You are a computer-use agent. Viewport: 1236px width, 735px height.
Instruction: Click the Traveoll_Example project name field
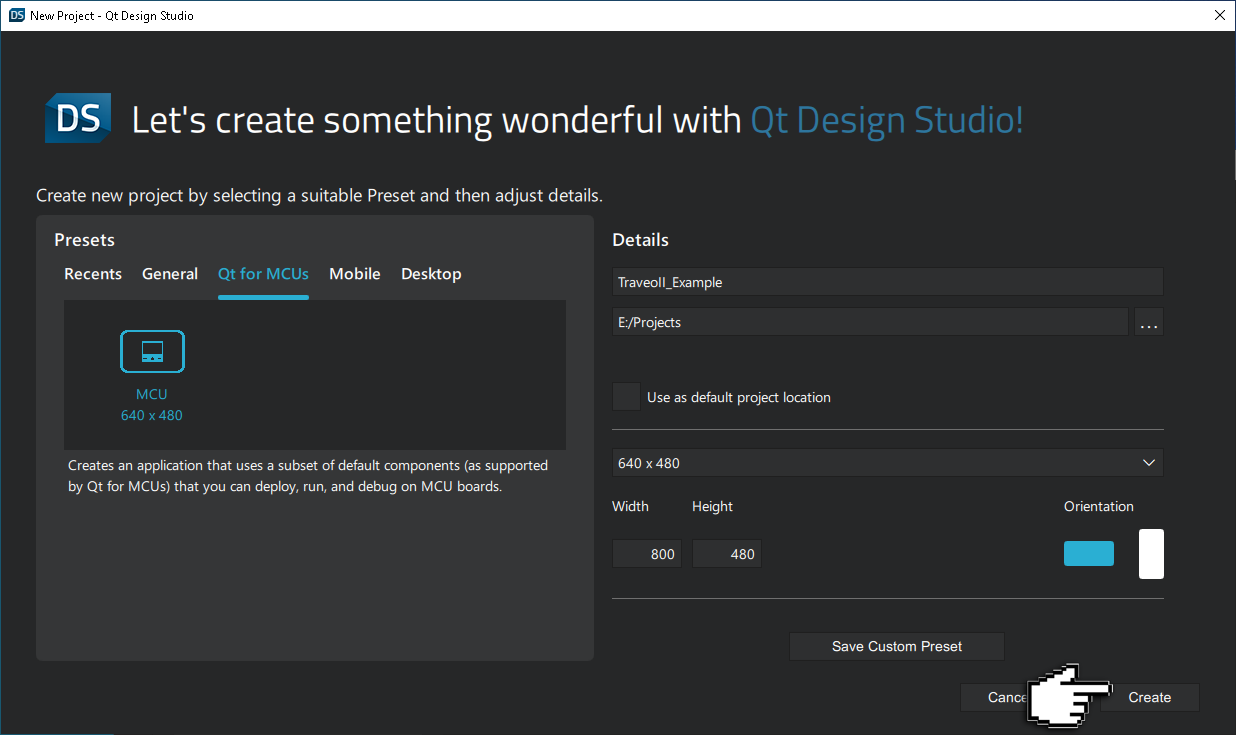point(888,281)
